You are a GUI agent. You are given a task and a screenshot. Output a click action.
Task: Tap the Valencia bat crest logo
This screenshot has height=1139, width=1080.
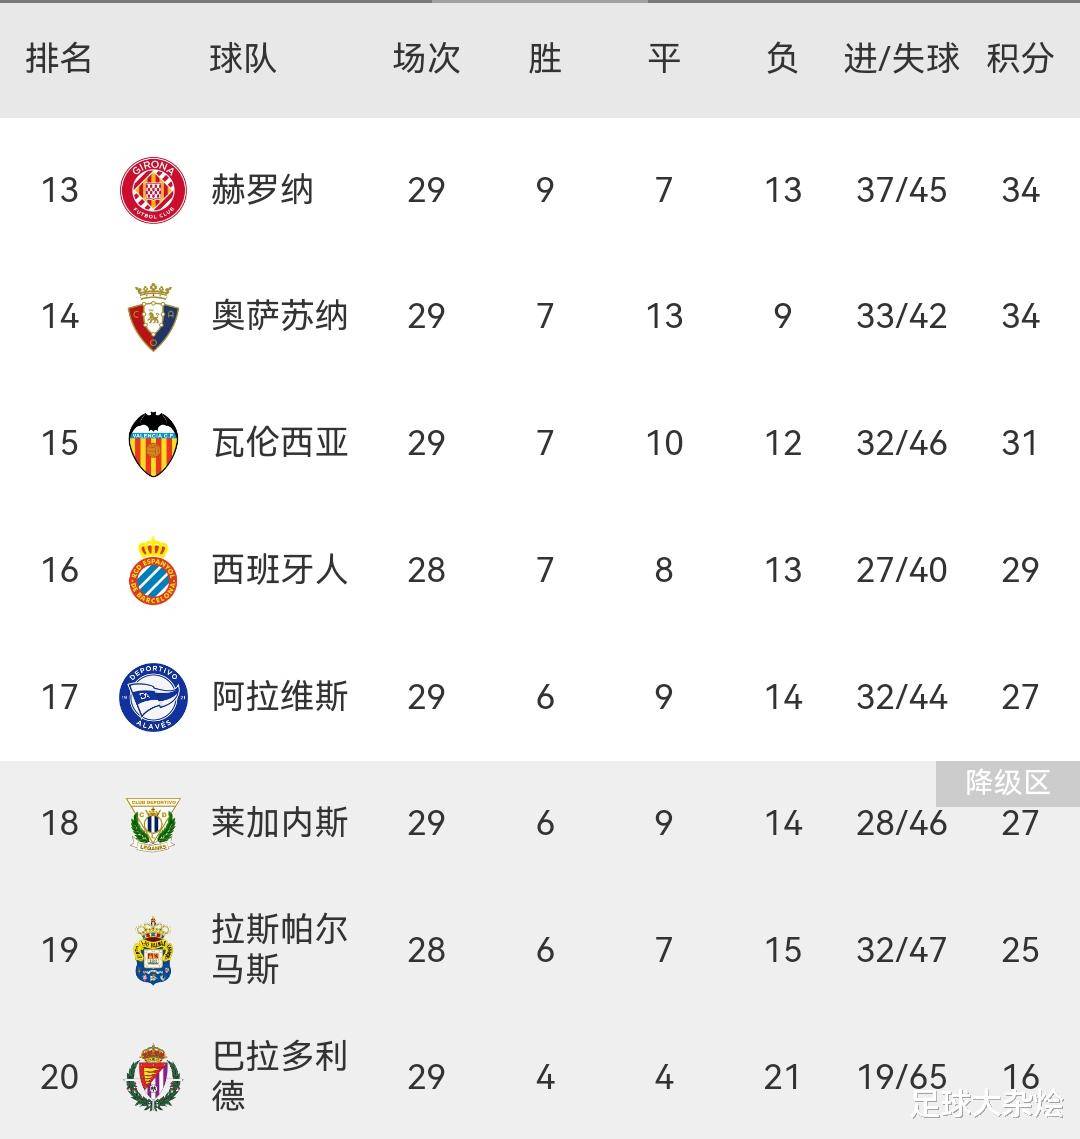[153, 443]
